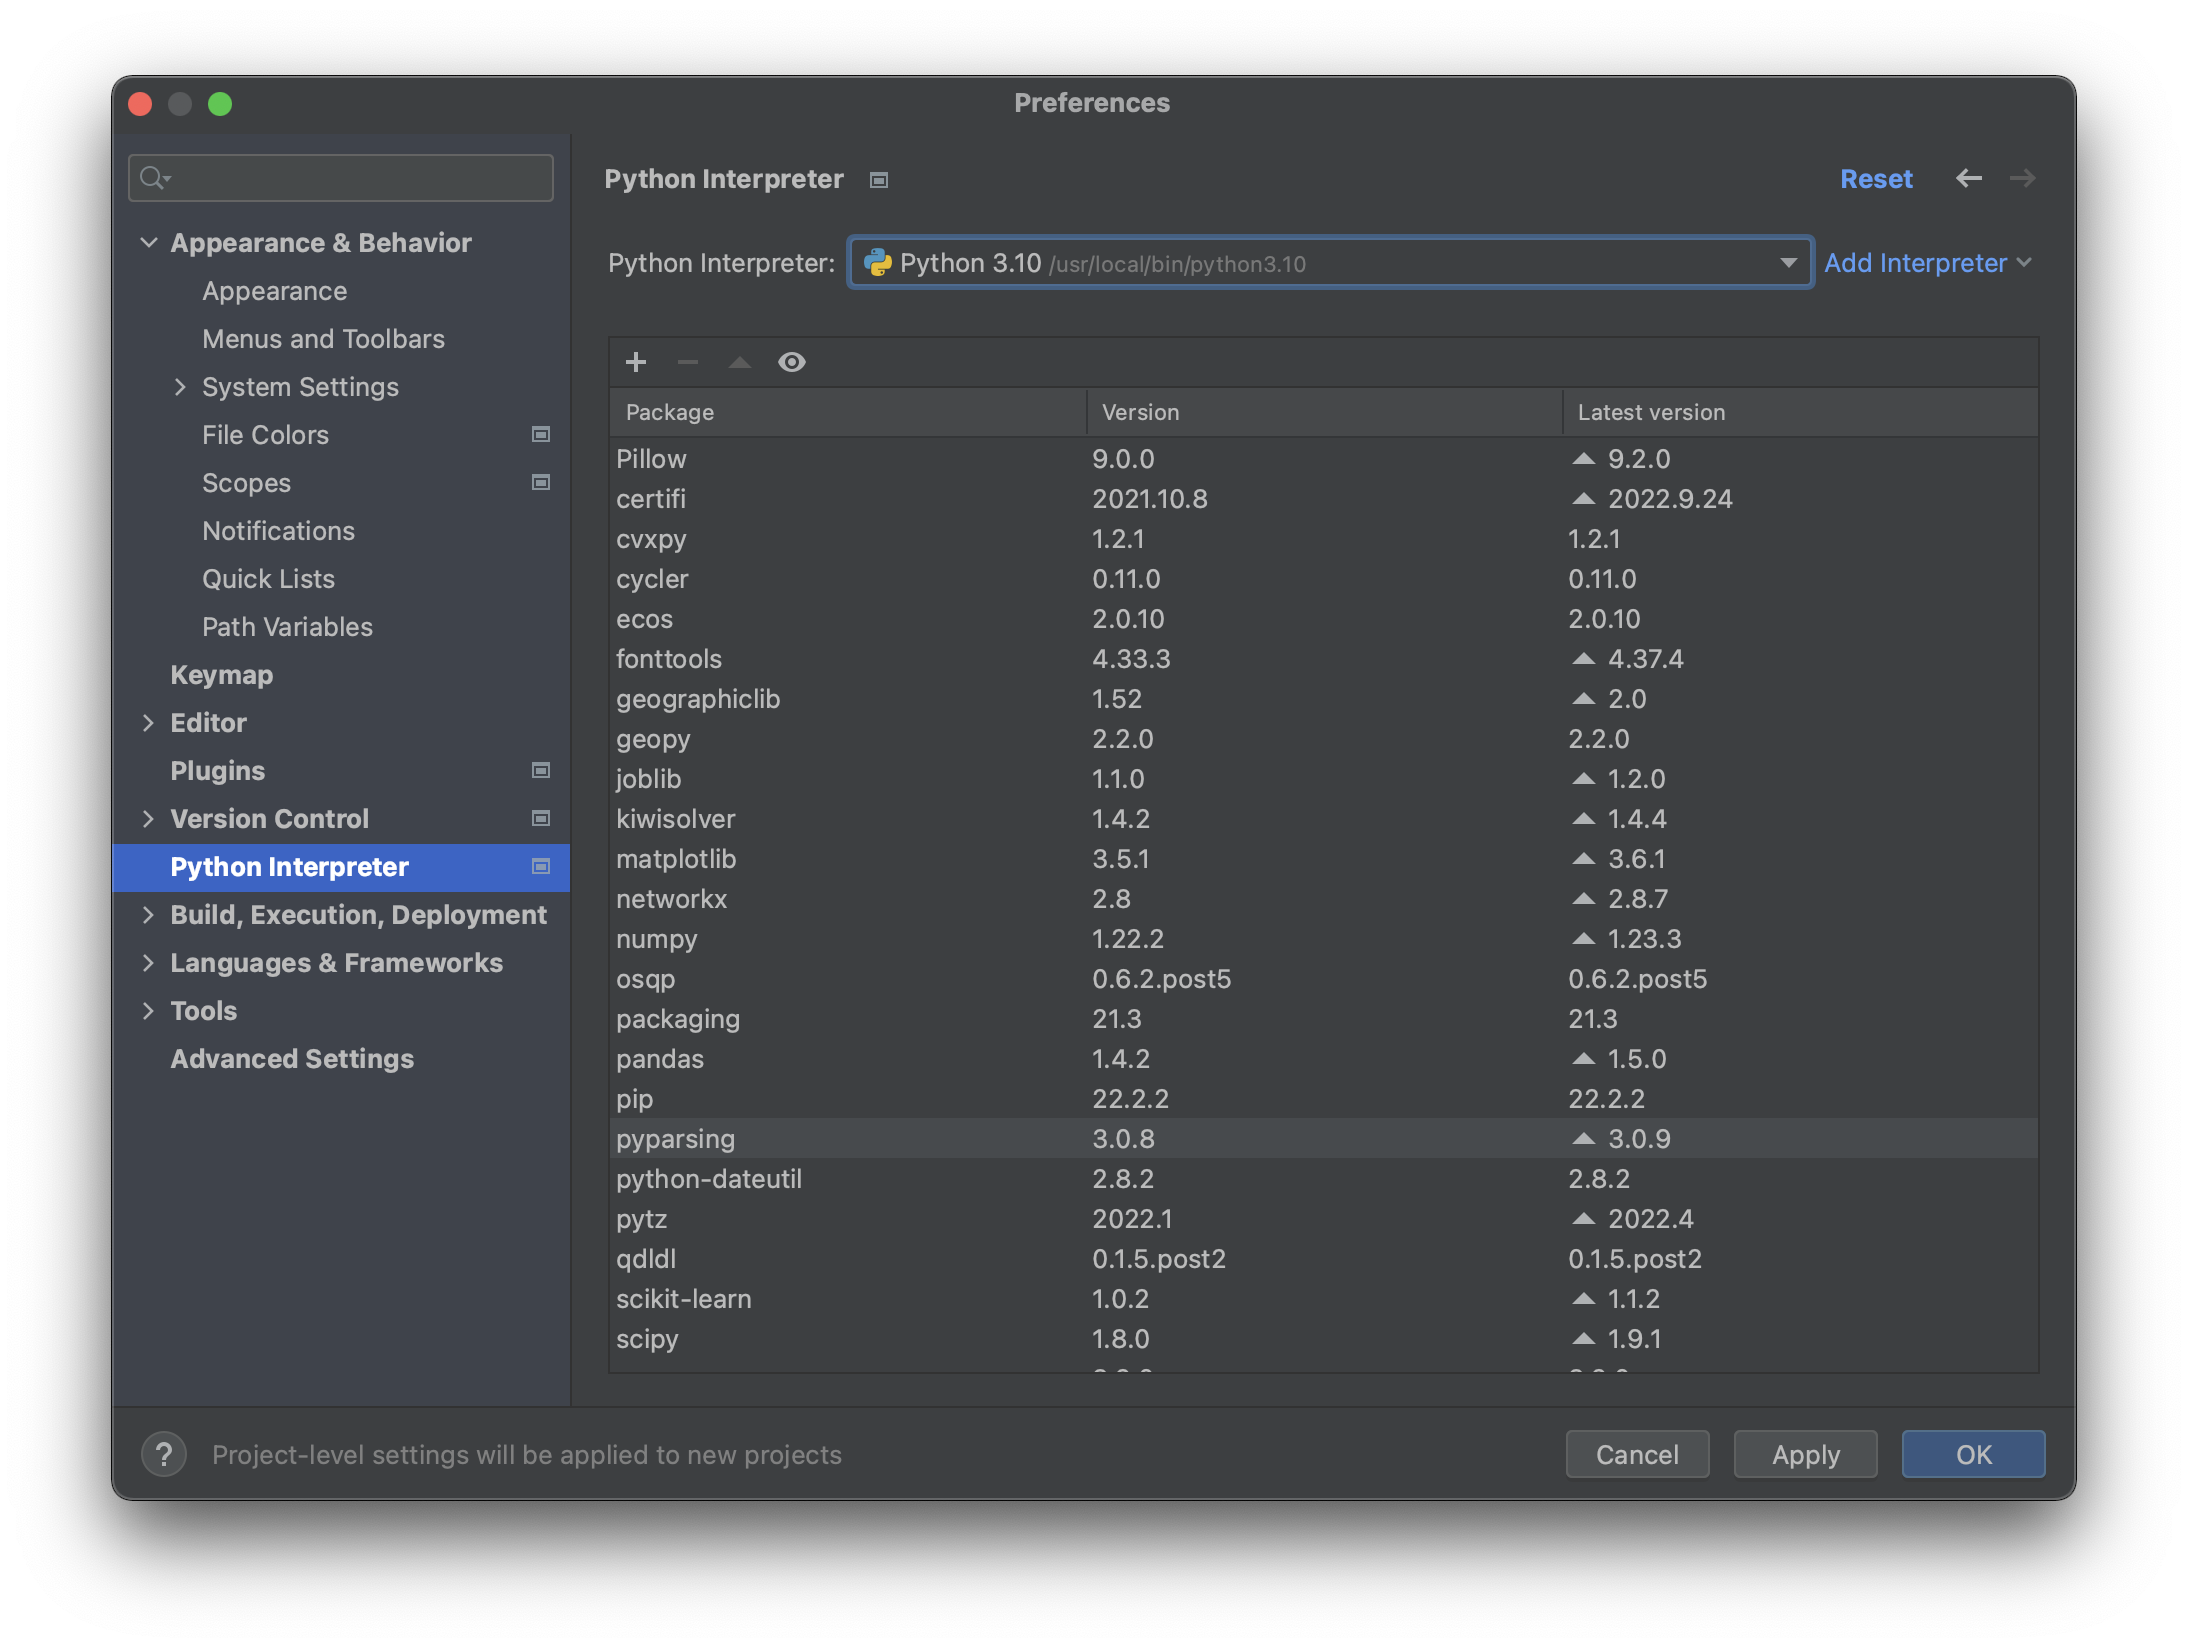Screen dimensions: 2188x1648
Task: Open the Notifications settings page
Action: [x=278, y=531]
